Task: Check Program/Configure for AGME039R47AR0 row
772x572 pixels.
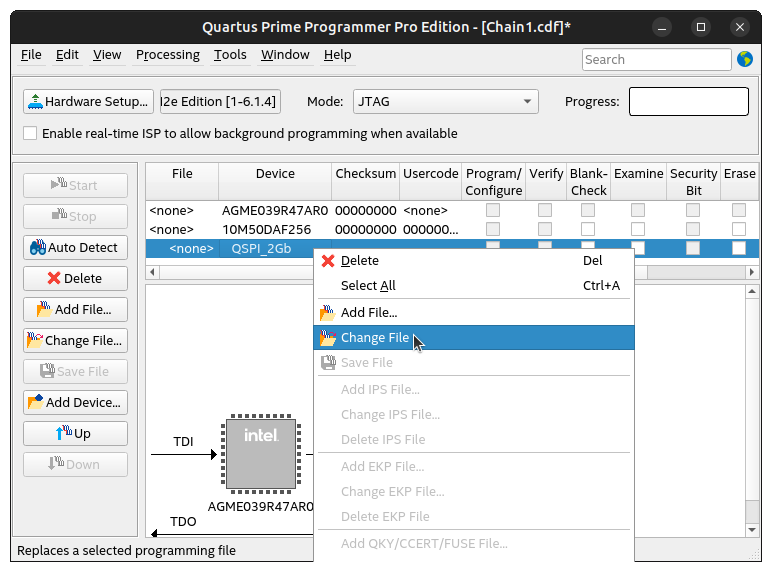Action: (x=493, y=211)
